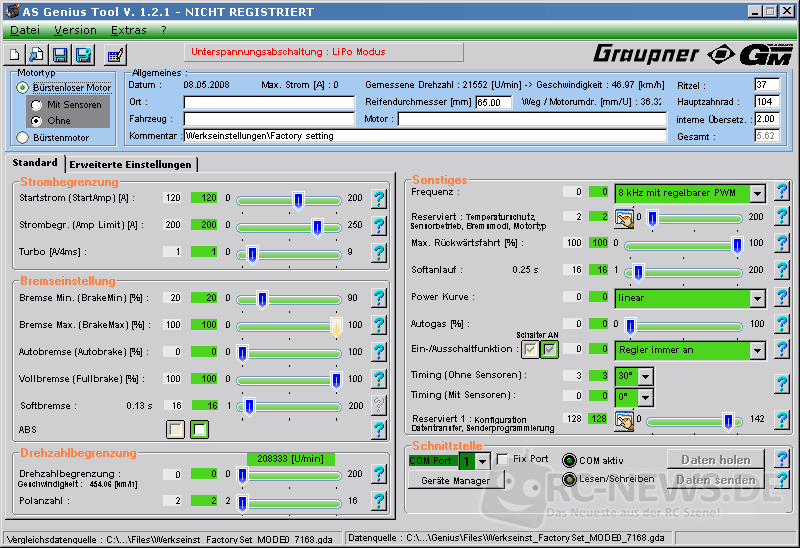Click hand icon for Reserviert Temperaturschutz
The image size is (800, 548).
click(624, 218)
